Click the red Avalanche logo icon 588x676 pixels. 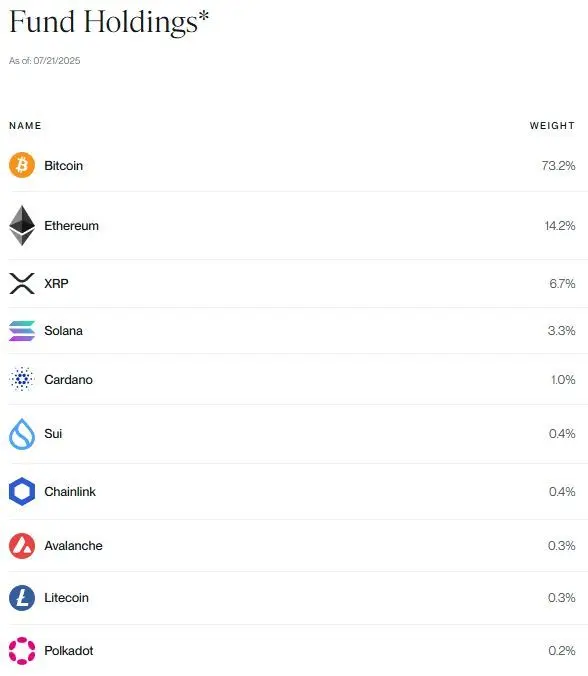pyautogui.click(x=22, y=545)
